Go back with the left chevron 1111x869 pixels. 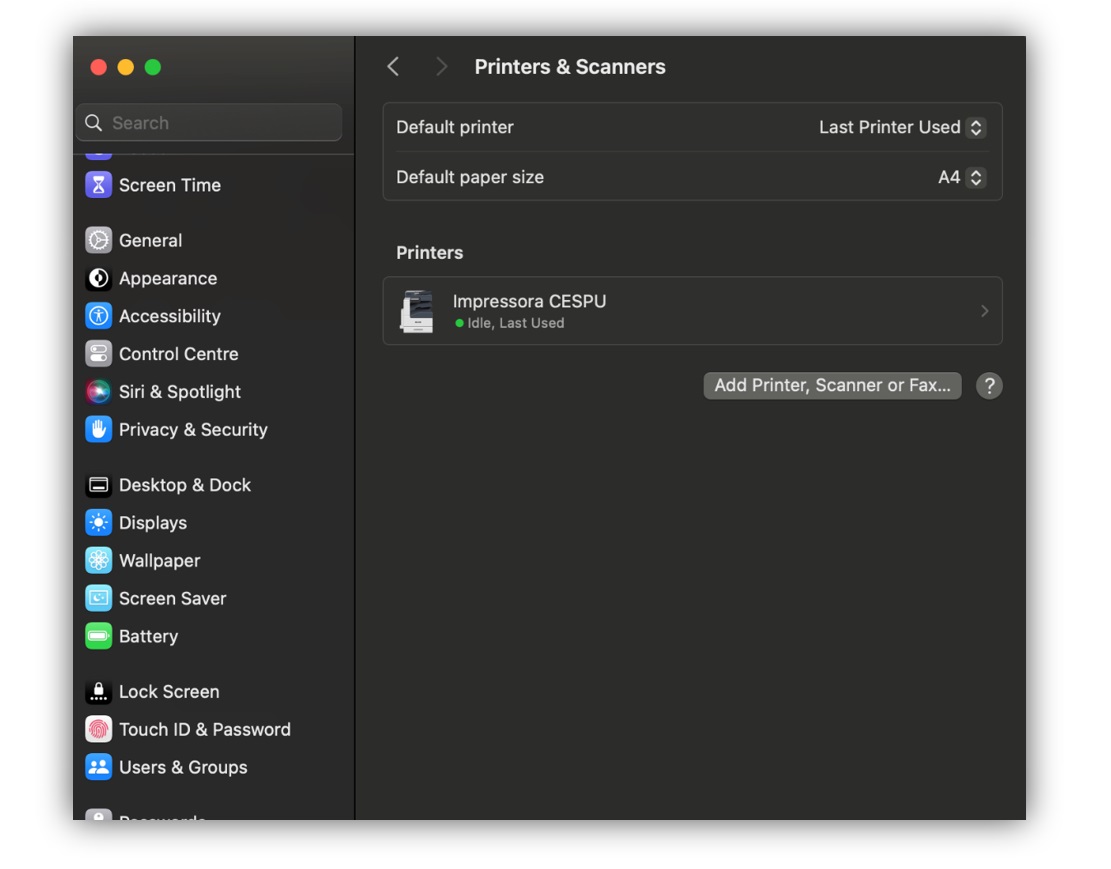coord(393,67)
